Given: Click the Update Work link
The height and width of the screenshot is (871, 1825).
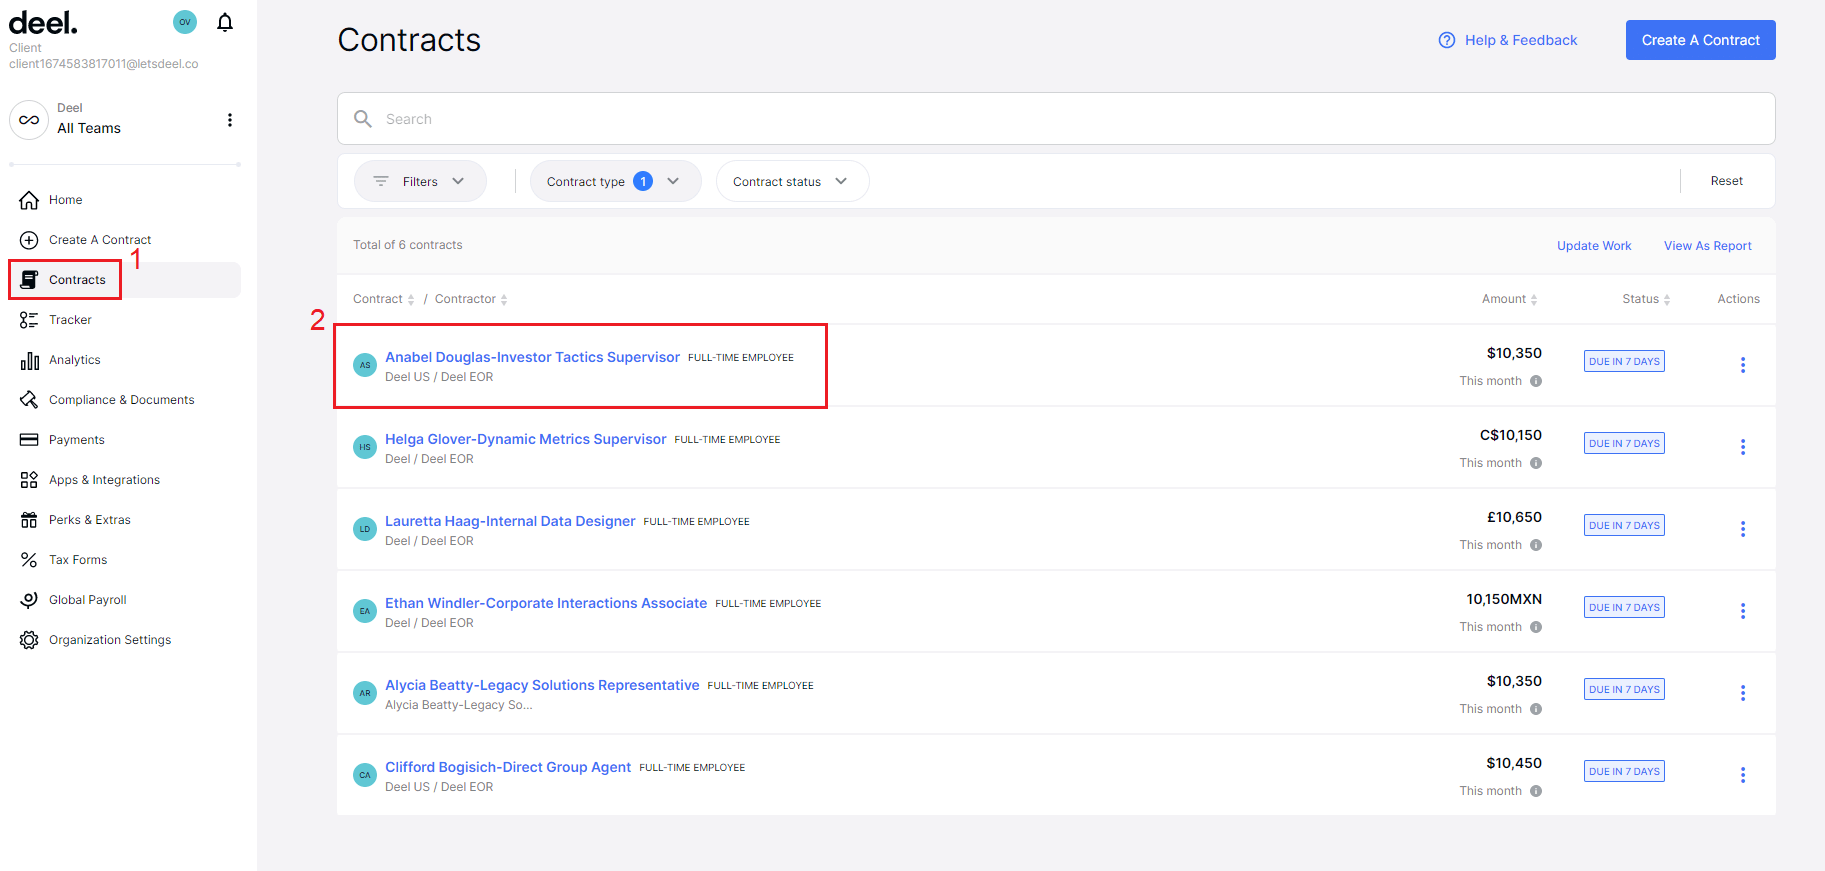Looking at the screenshot, I should pyautogui.click(x=1594, y=246).
